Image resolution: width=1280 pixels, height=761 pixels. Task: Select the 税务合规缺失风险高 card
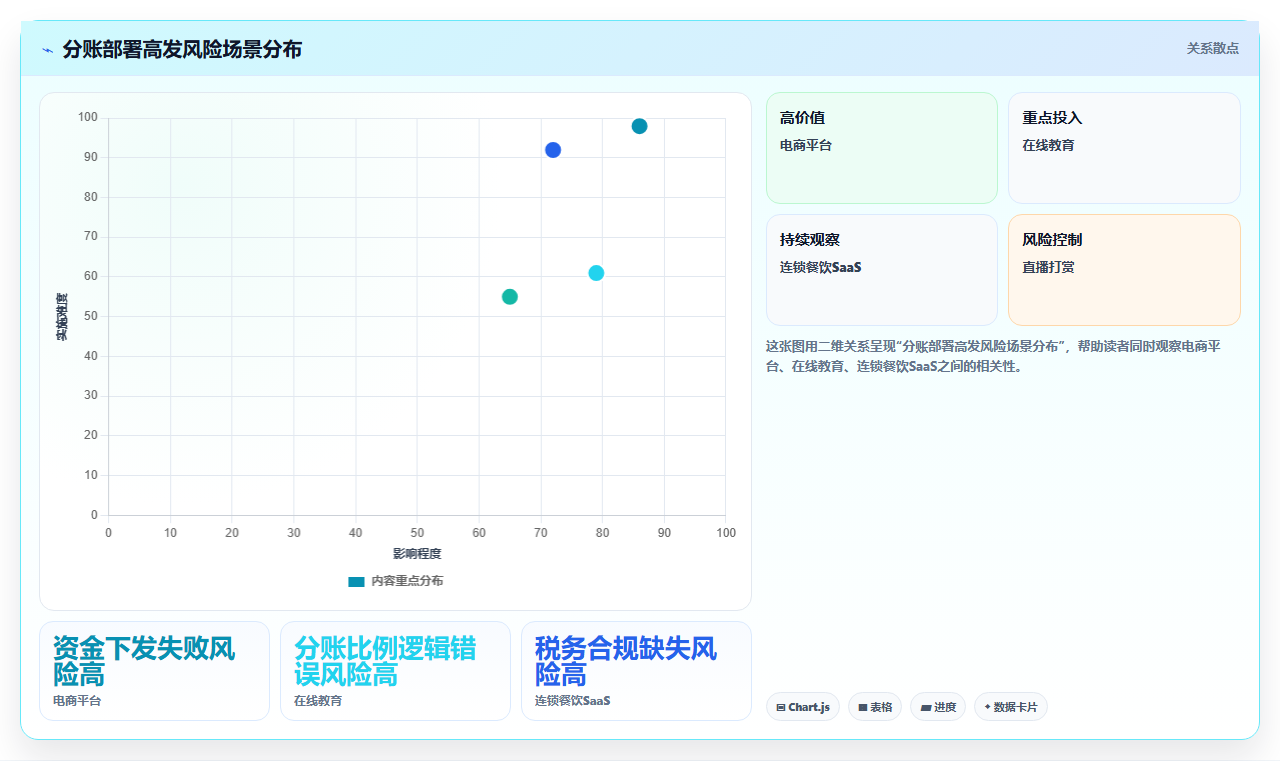[x=636, y=671]
